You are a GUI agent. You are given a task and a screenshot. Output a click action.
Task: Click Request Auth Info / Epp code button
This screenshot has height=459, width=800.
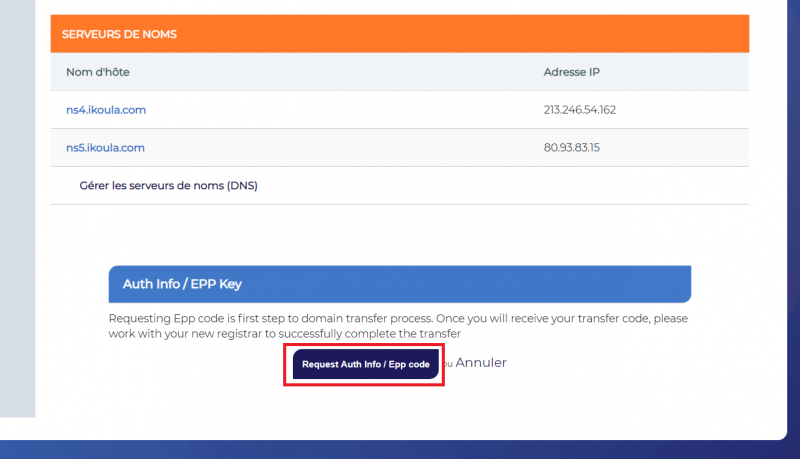click(365, 364)
